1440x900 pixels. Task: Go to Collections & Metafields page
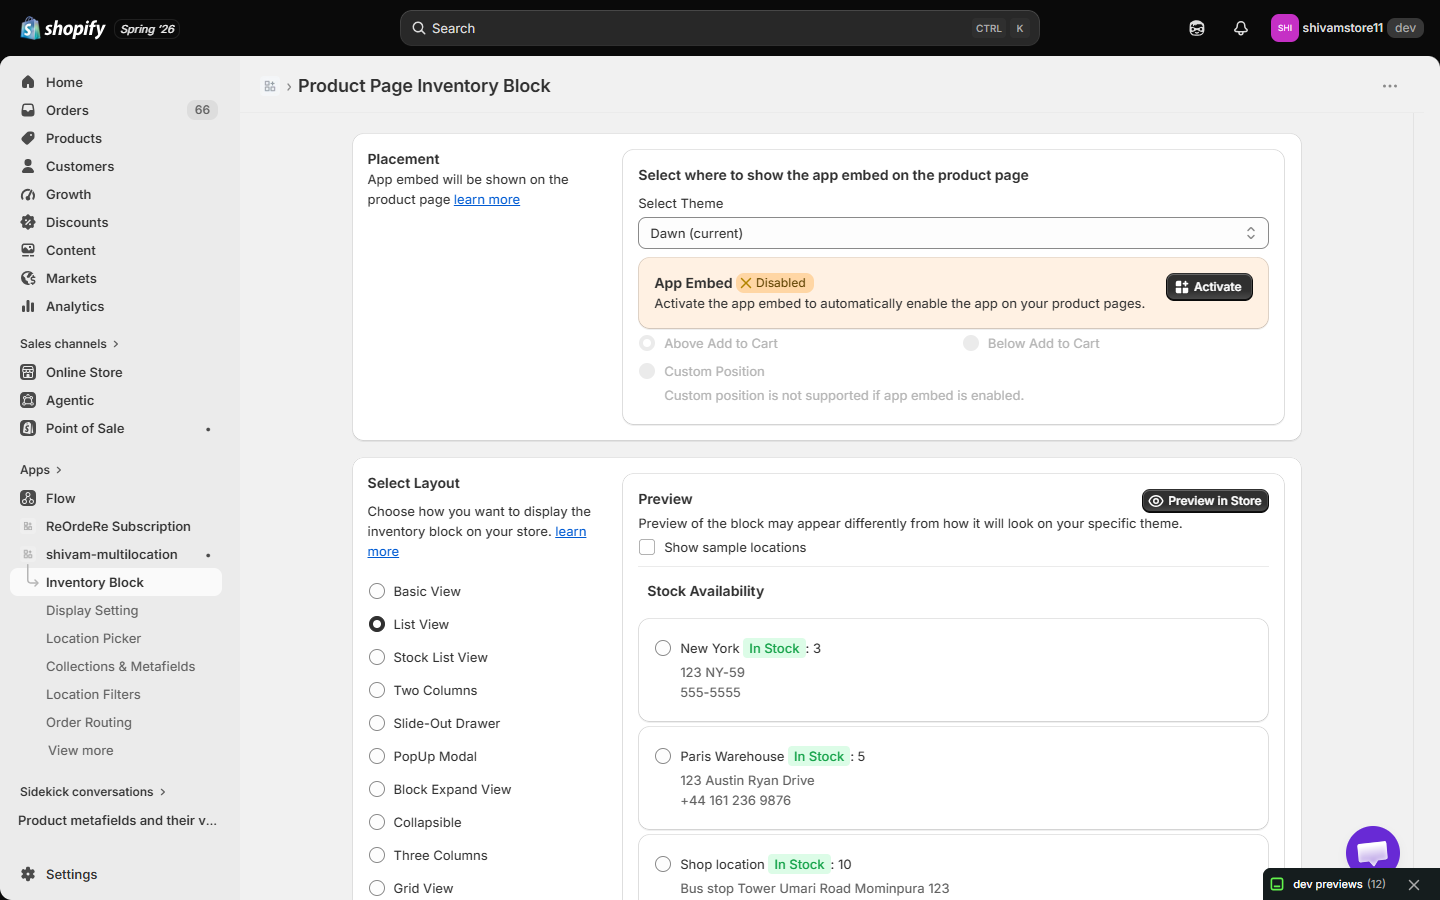(120, 666)
